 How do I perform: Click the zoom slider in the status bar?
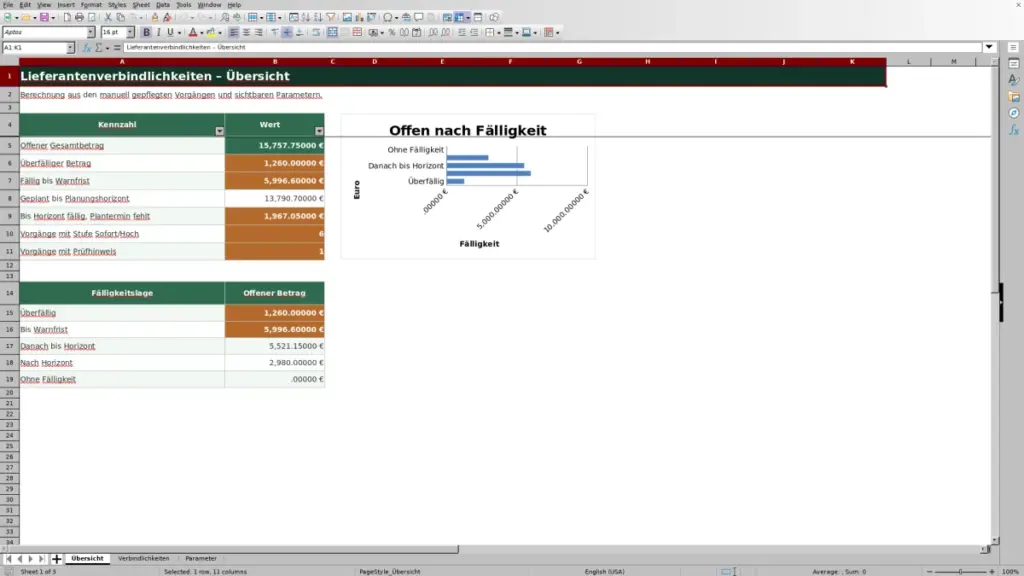(961, 572)
